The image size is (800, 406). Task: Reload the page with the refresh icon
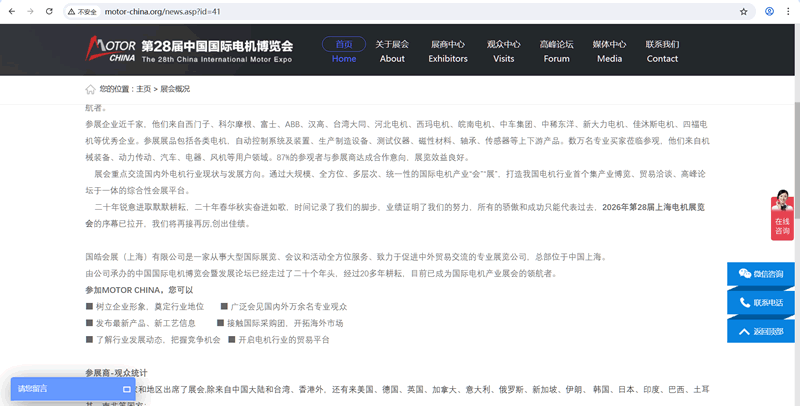52,11
